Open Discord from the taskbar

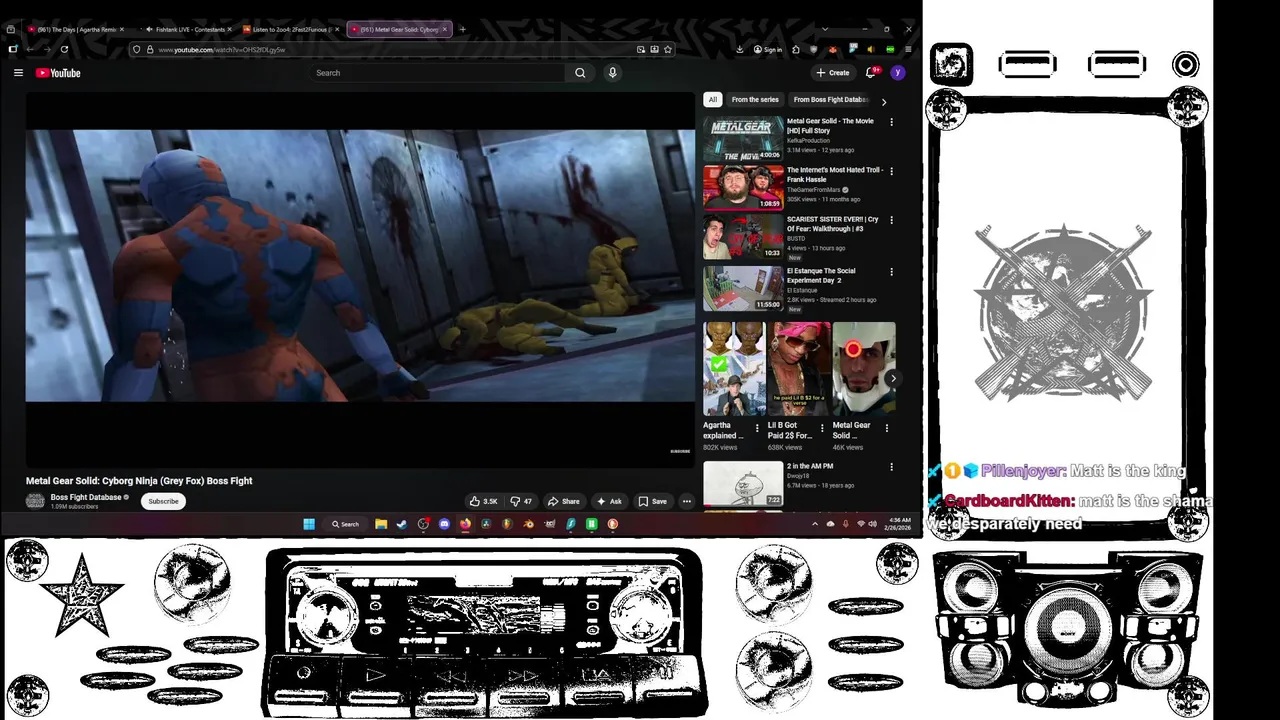click(444, 524)
